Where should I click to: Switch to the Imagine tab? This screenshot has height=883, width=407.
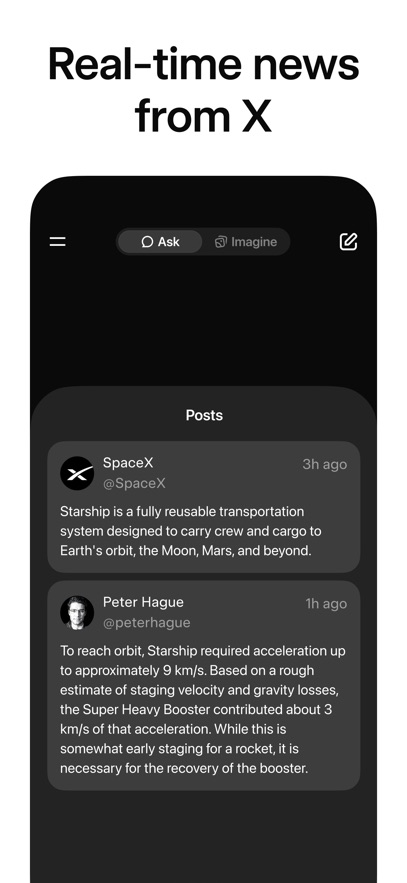[x=245, y=242]
